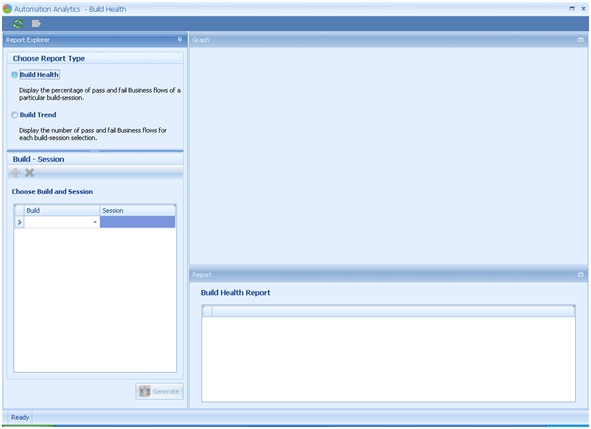Click the Build column header
The height and width of the screenshot is (429, 591).
[x=62, y=210]
